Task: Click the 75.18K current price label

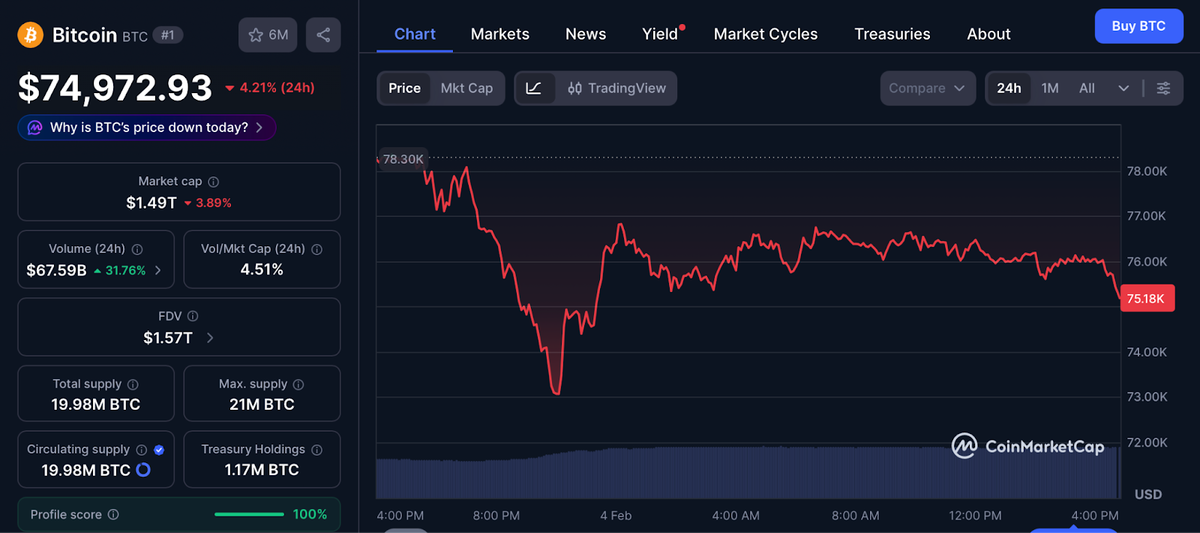Action: [x=1146, y=298]
